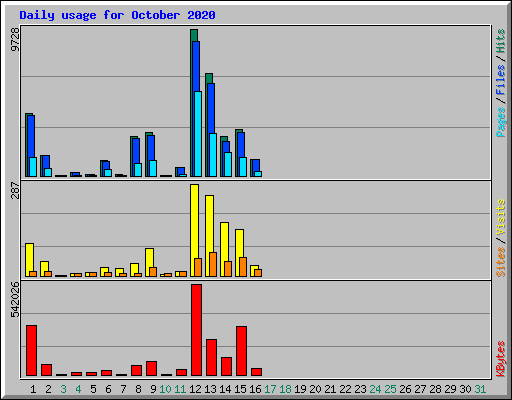This screenshot has height=400, width=512.
Task: Click the hits scale value 9728
Action: pos(15,39)
